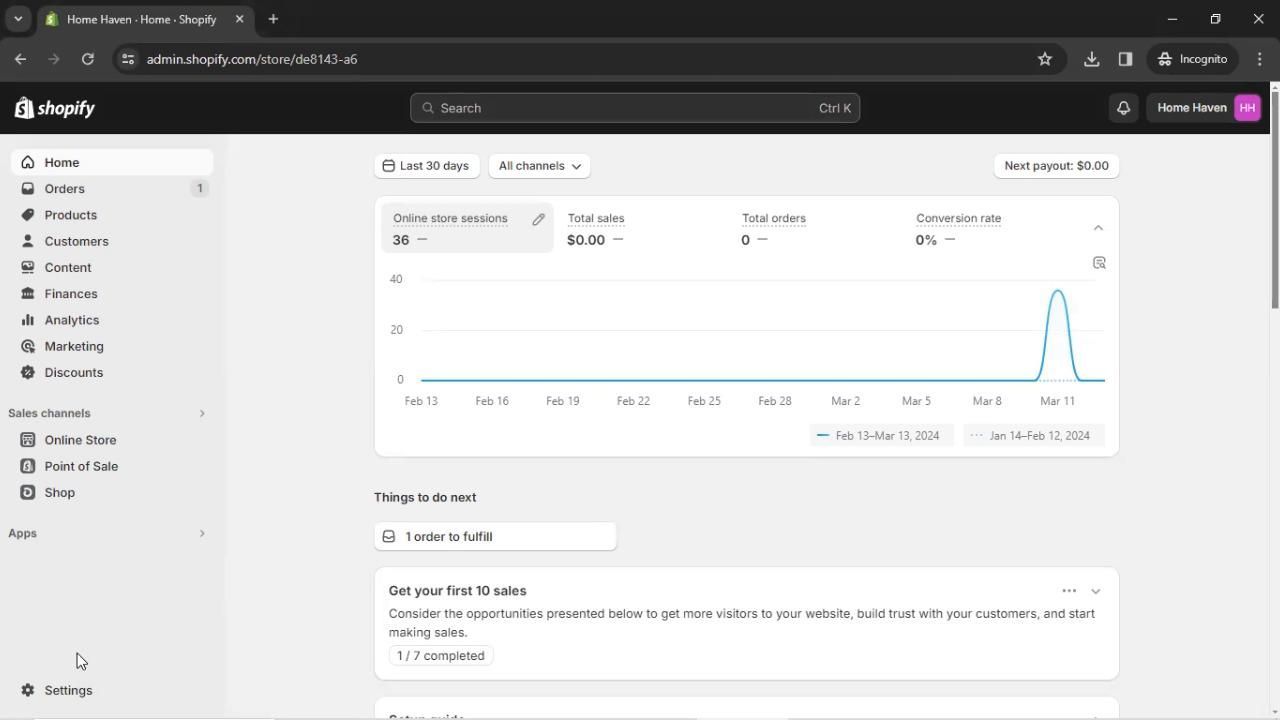Open the Last 30 days date picker
This screenshot has height=720, width=1280.
426,166
